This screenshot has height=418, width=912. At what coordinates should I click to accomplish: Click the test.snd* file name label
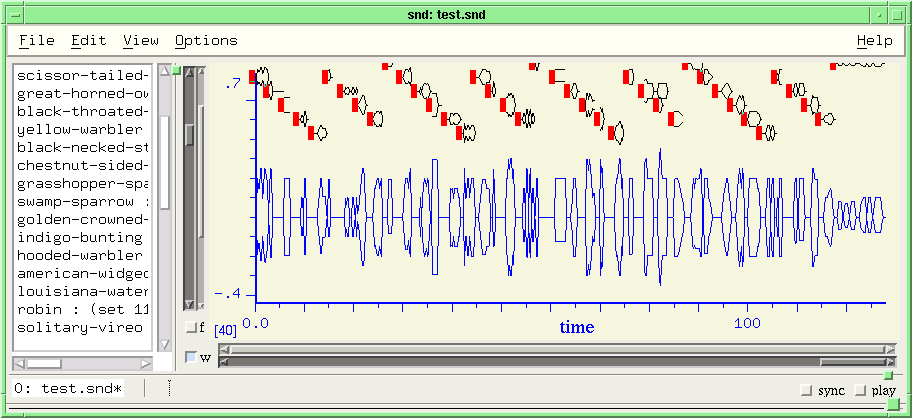(x=69, y=389)
